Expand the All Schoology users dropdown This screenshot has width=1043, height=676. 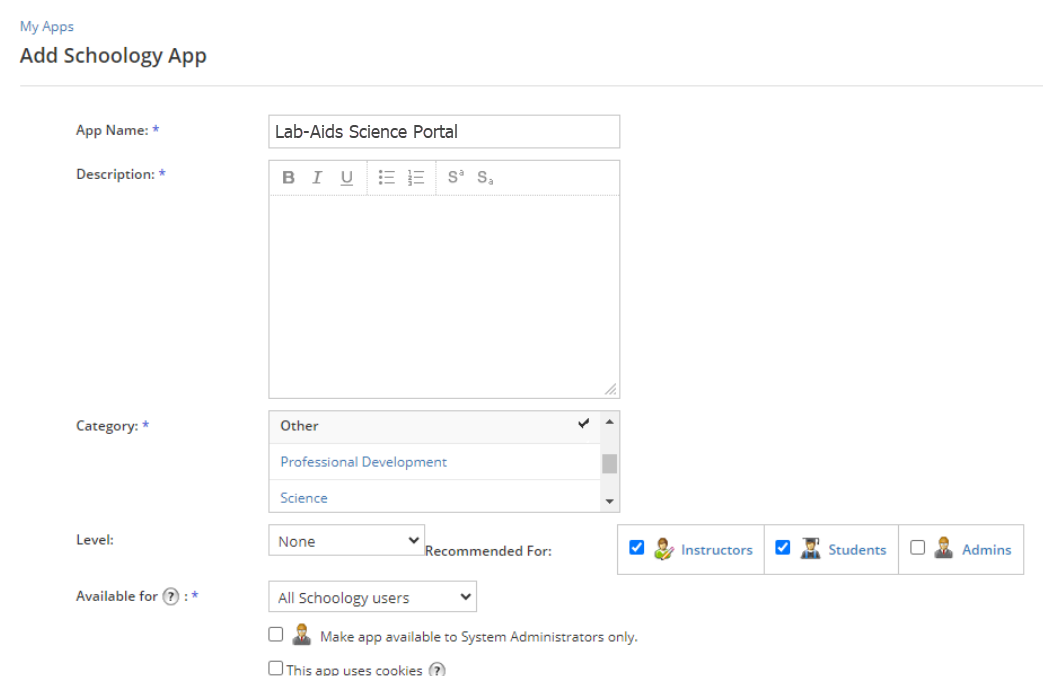click(x=372, y=597)
